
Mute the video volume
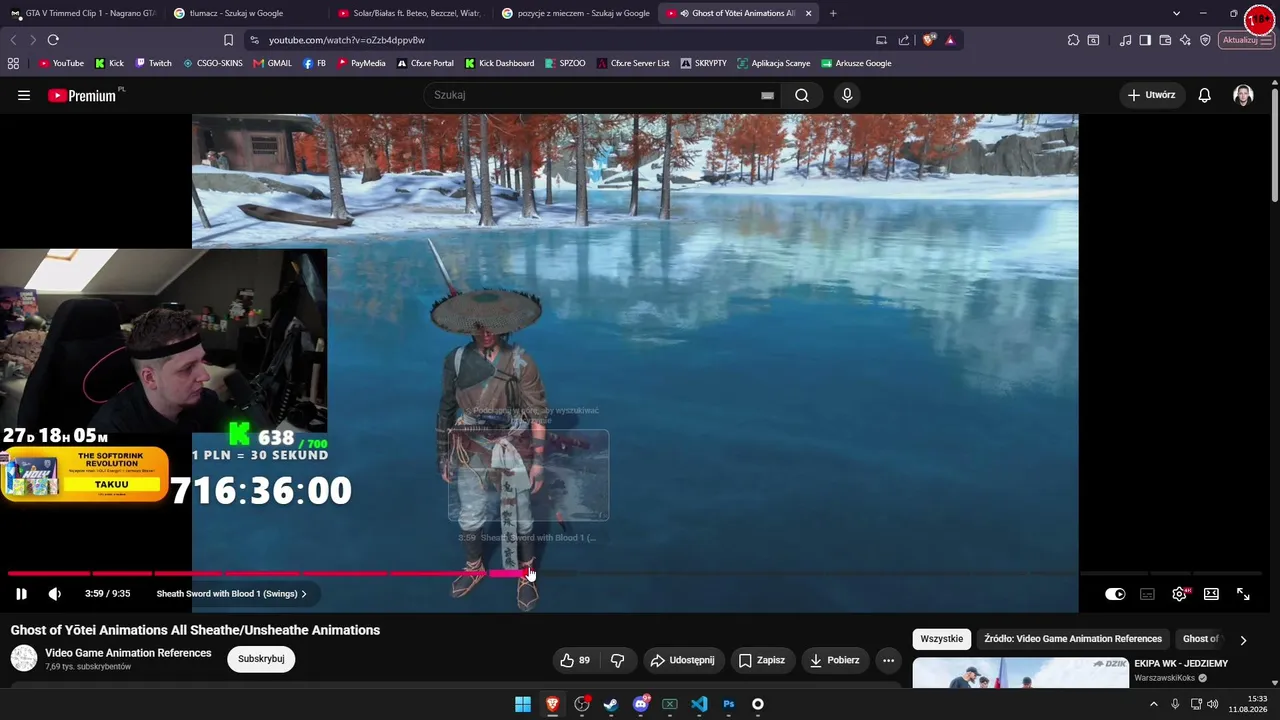click(55, 594)
